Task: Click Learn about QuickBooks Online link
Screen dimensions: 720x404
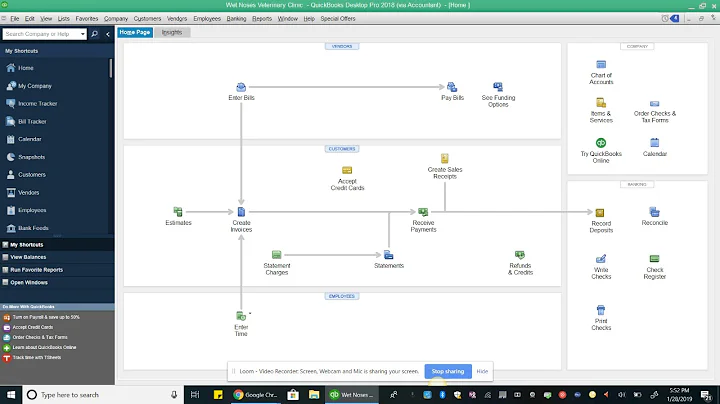Action: pyautogui.click(x=44, y=348)
